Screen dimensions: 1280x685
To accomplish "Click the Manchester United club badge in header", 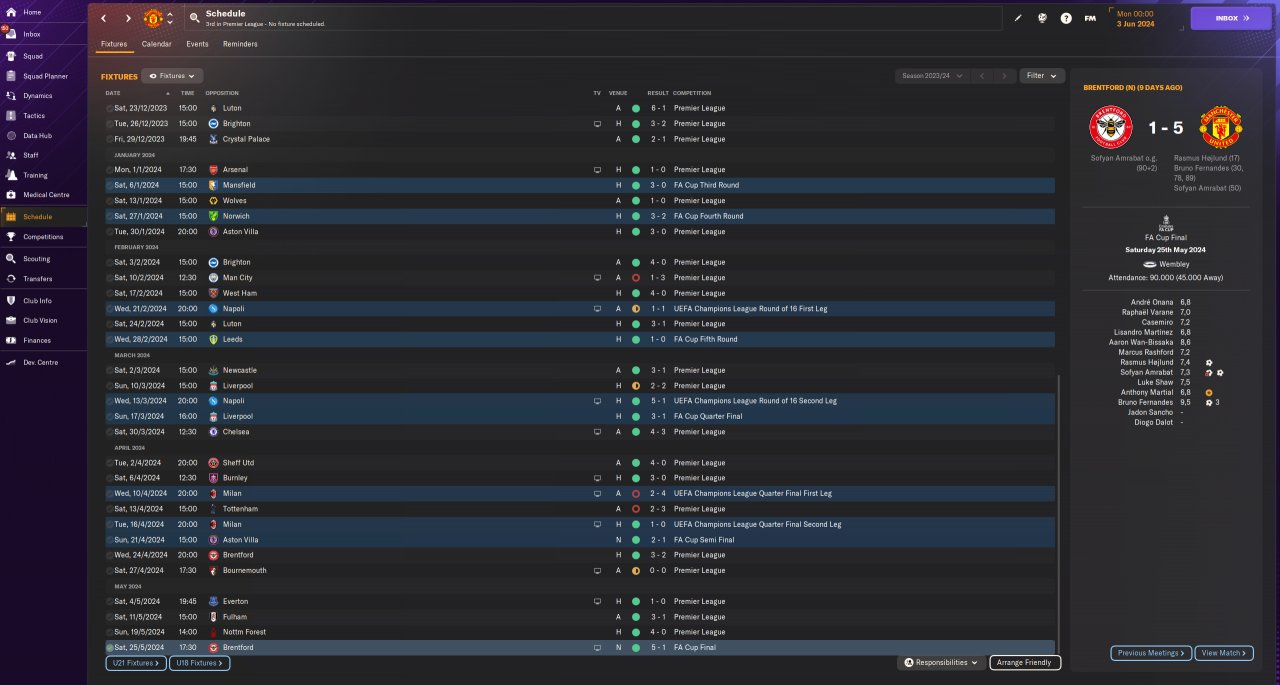I will coord(153,18).
